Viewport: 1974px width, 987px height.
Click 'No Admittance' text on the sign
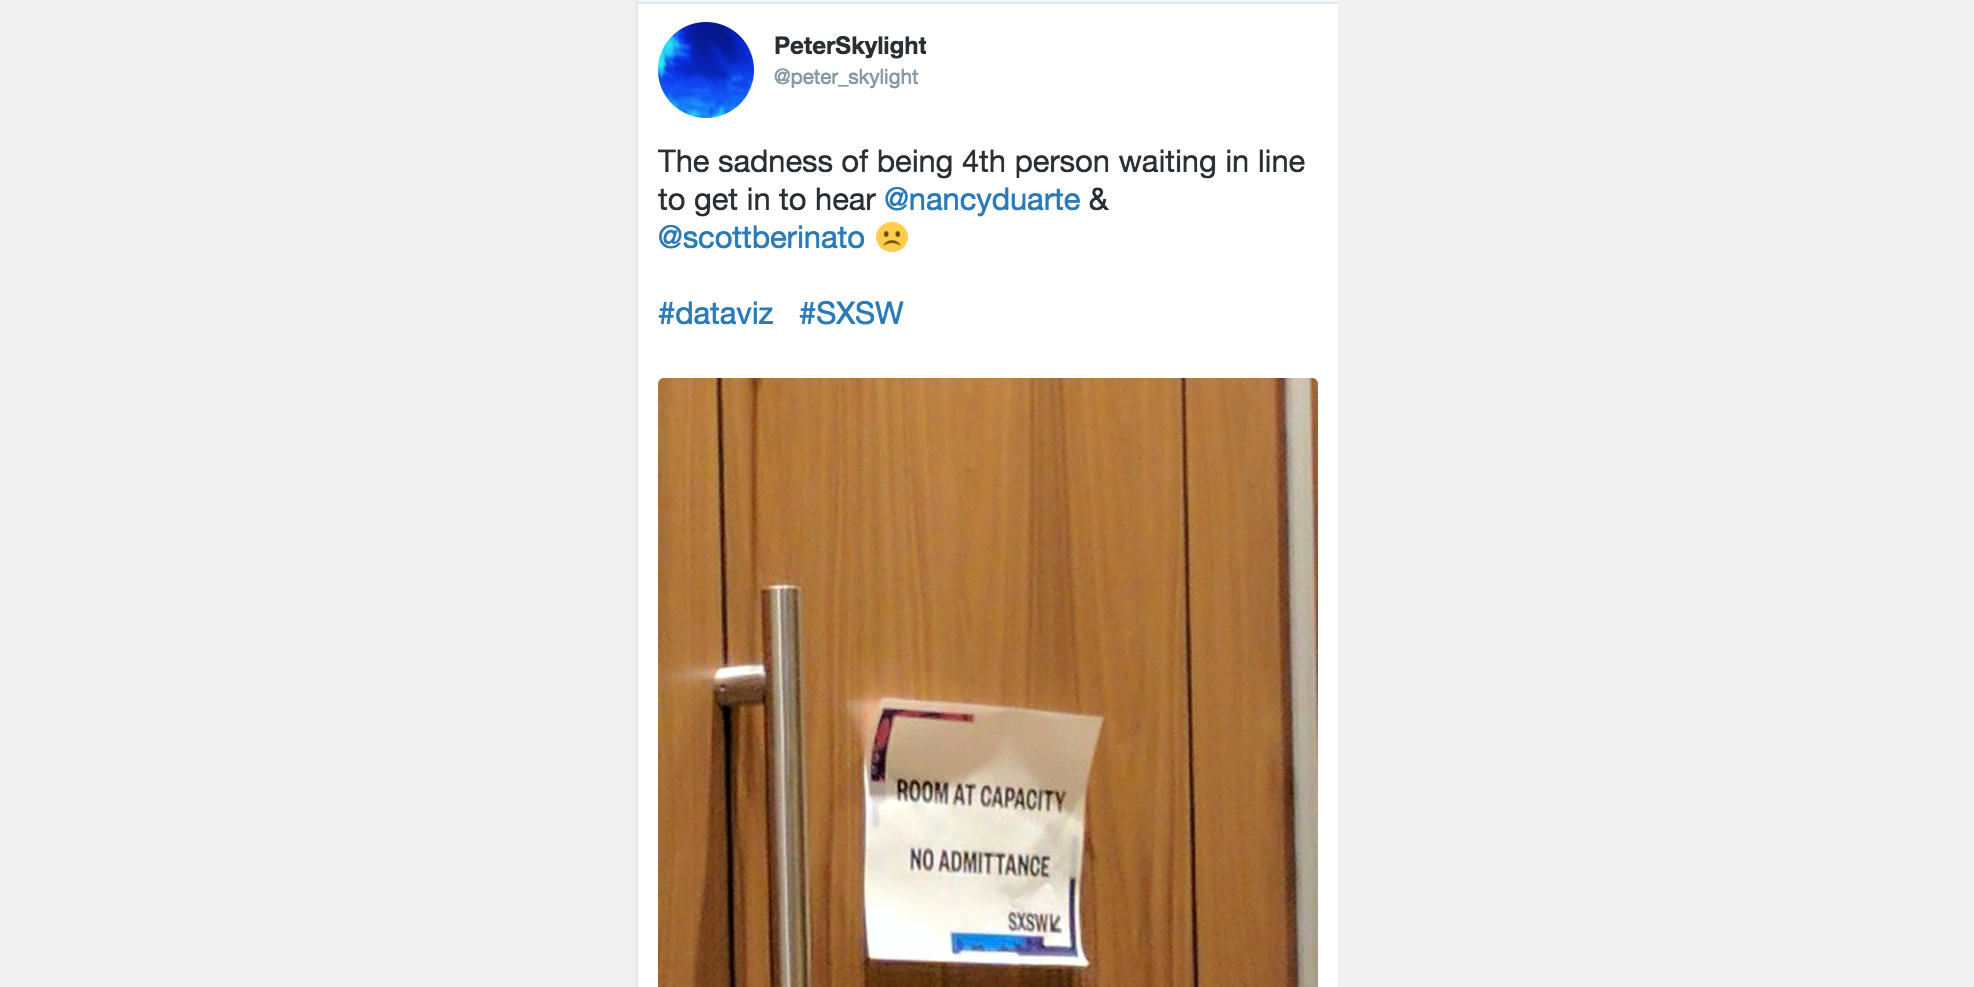pyautogui.click(x=980, y=863)
